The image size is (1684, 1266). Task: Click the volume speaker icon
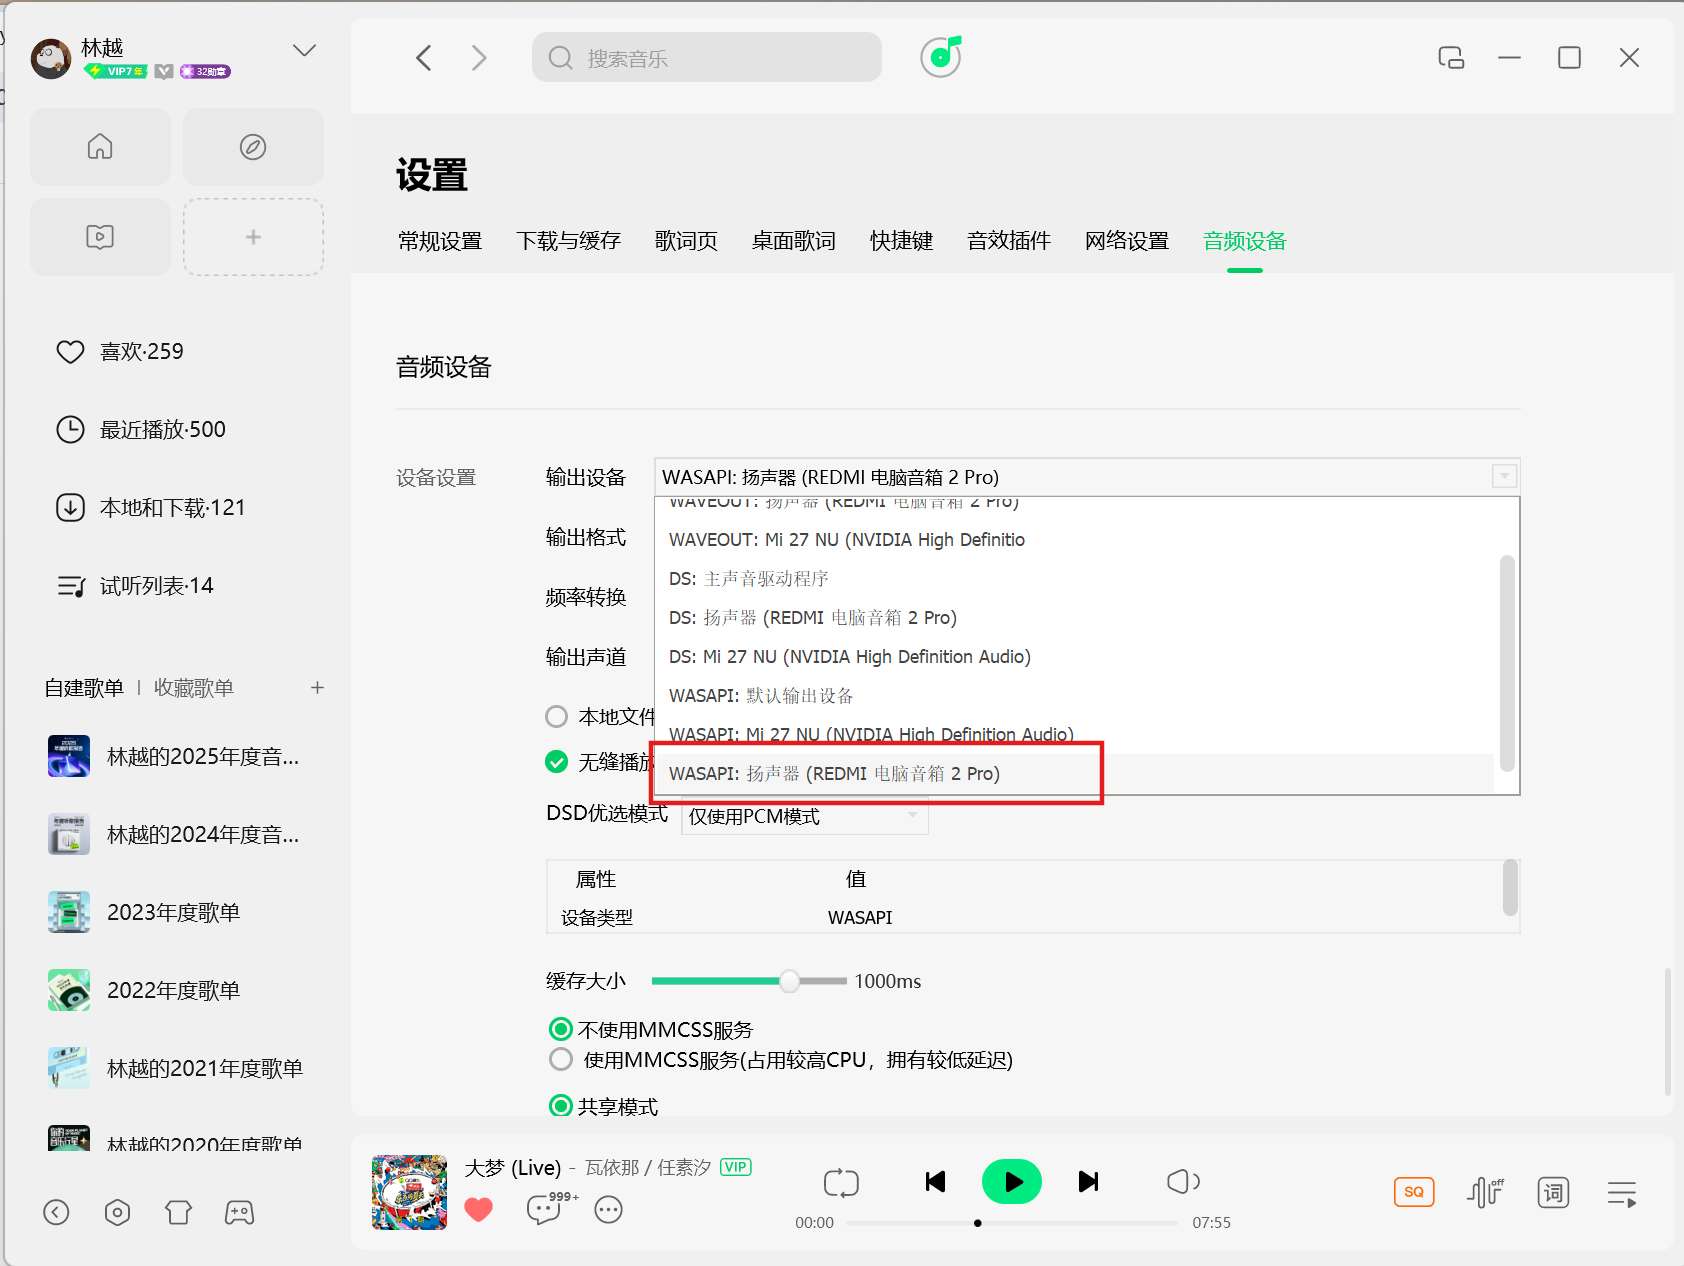coord(1182,1182)
